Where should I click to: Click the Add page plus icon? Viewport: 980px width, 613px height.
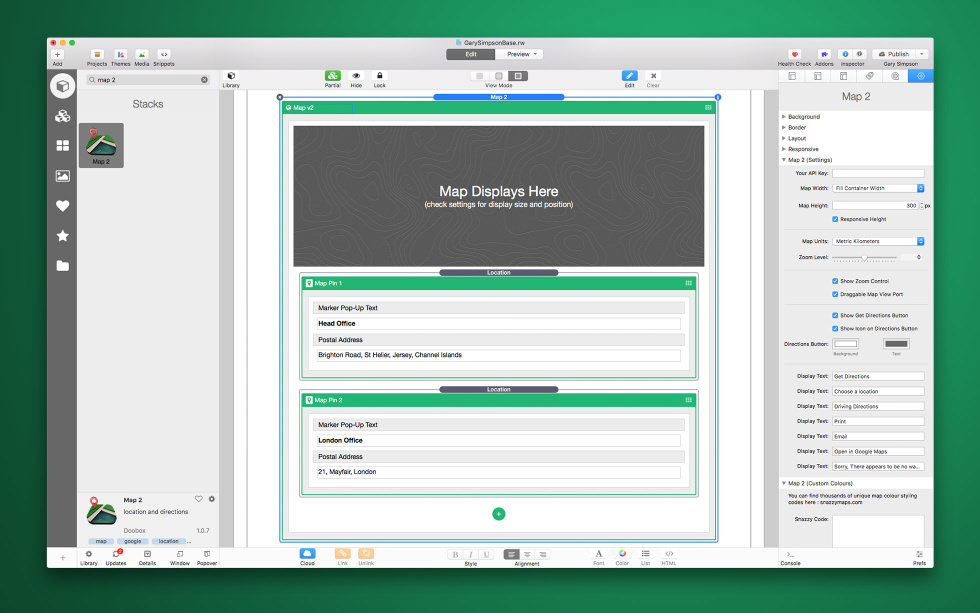click(58, 54)
